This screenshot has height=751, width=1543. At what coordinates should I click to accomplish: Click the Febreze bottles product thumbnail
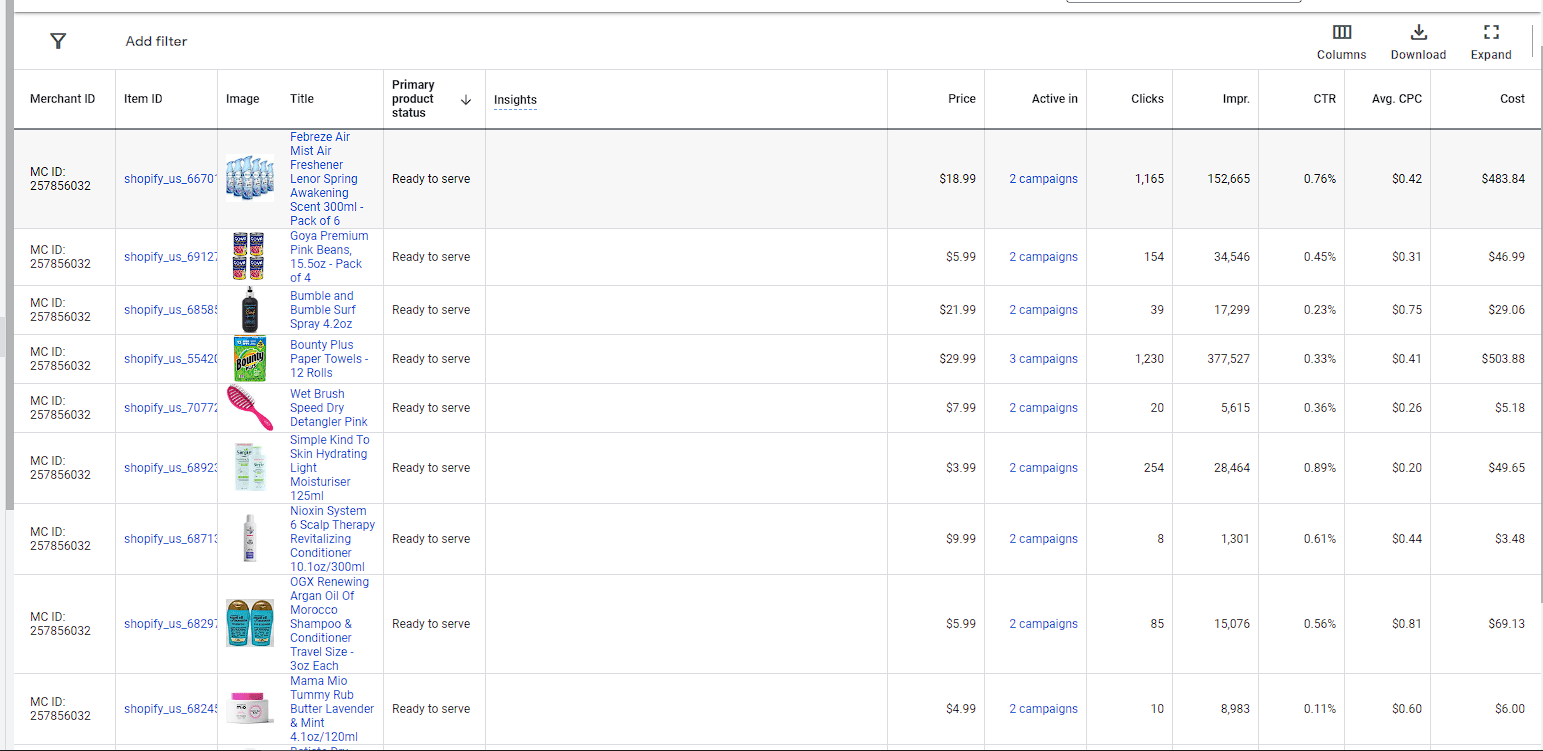pos(250,179)
